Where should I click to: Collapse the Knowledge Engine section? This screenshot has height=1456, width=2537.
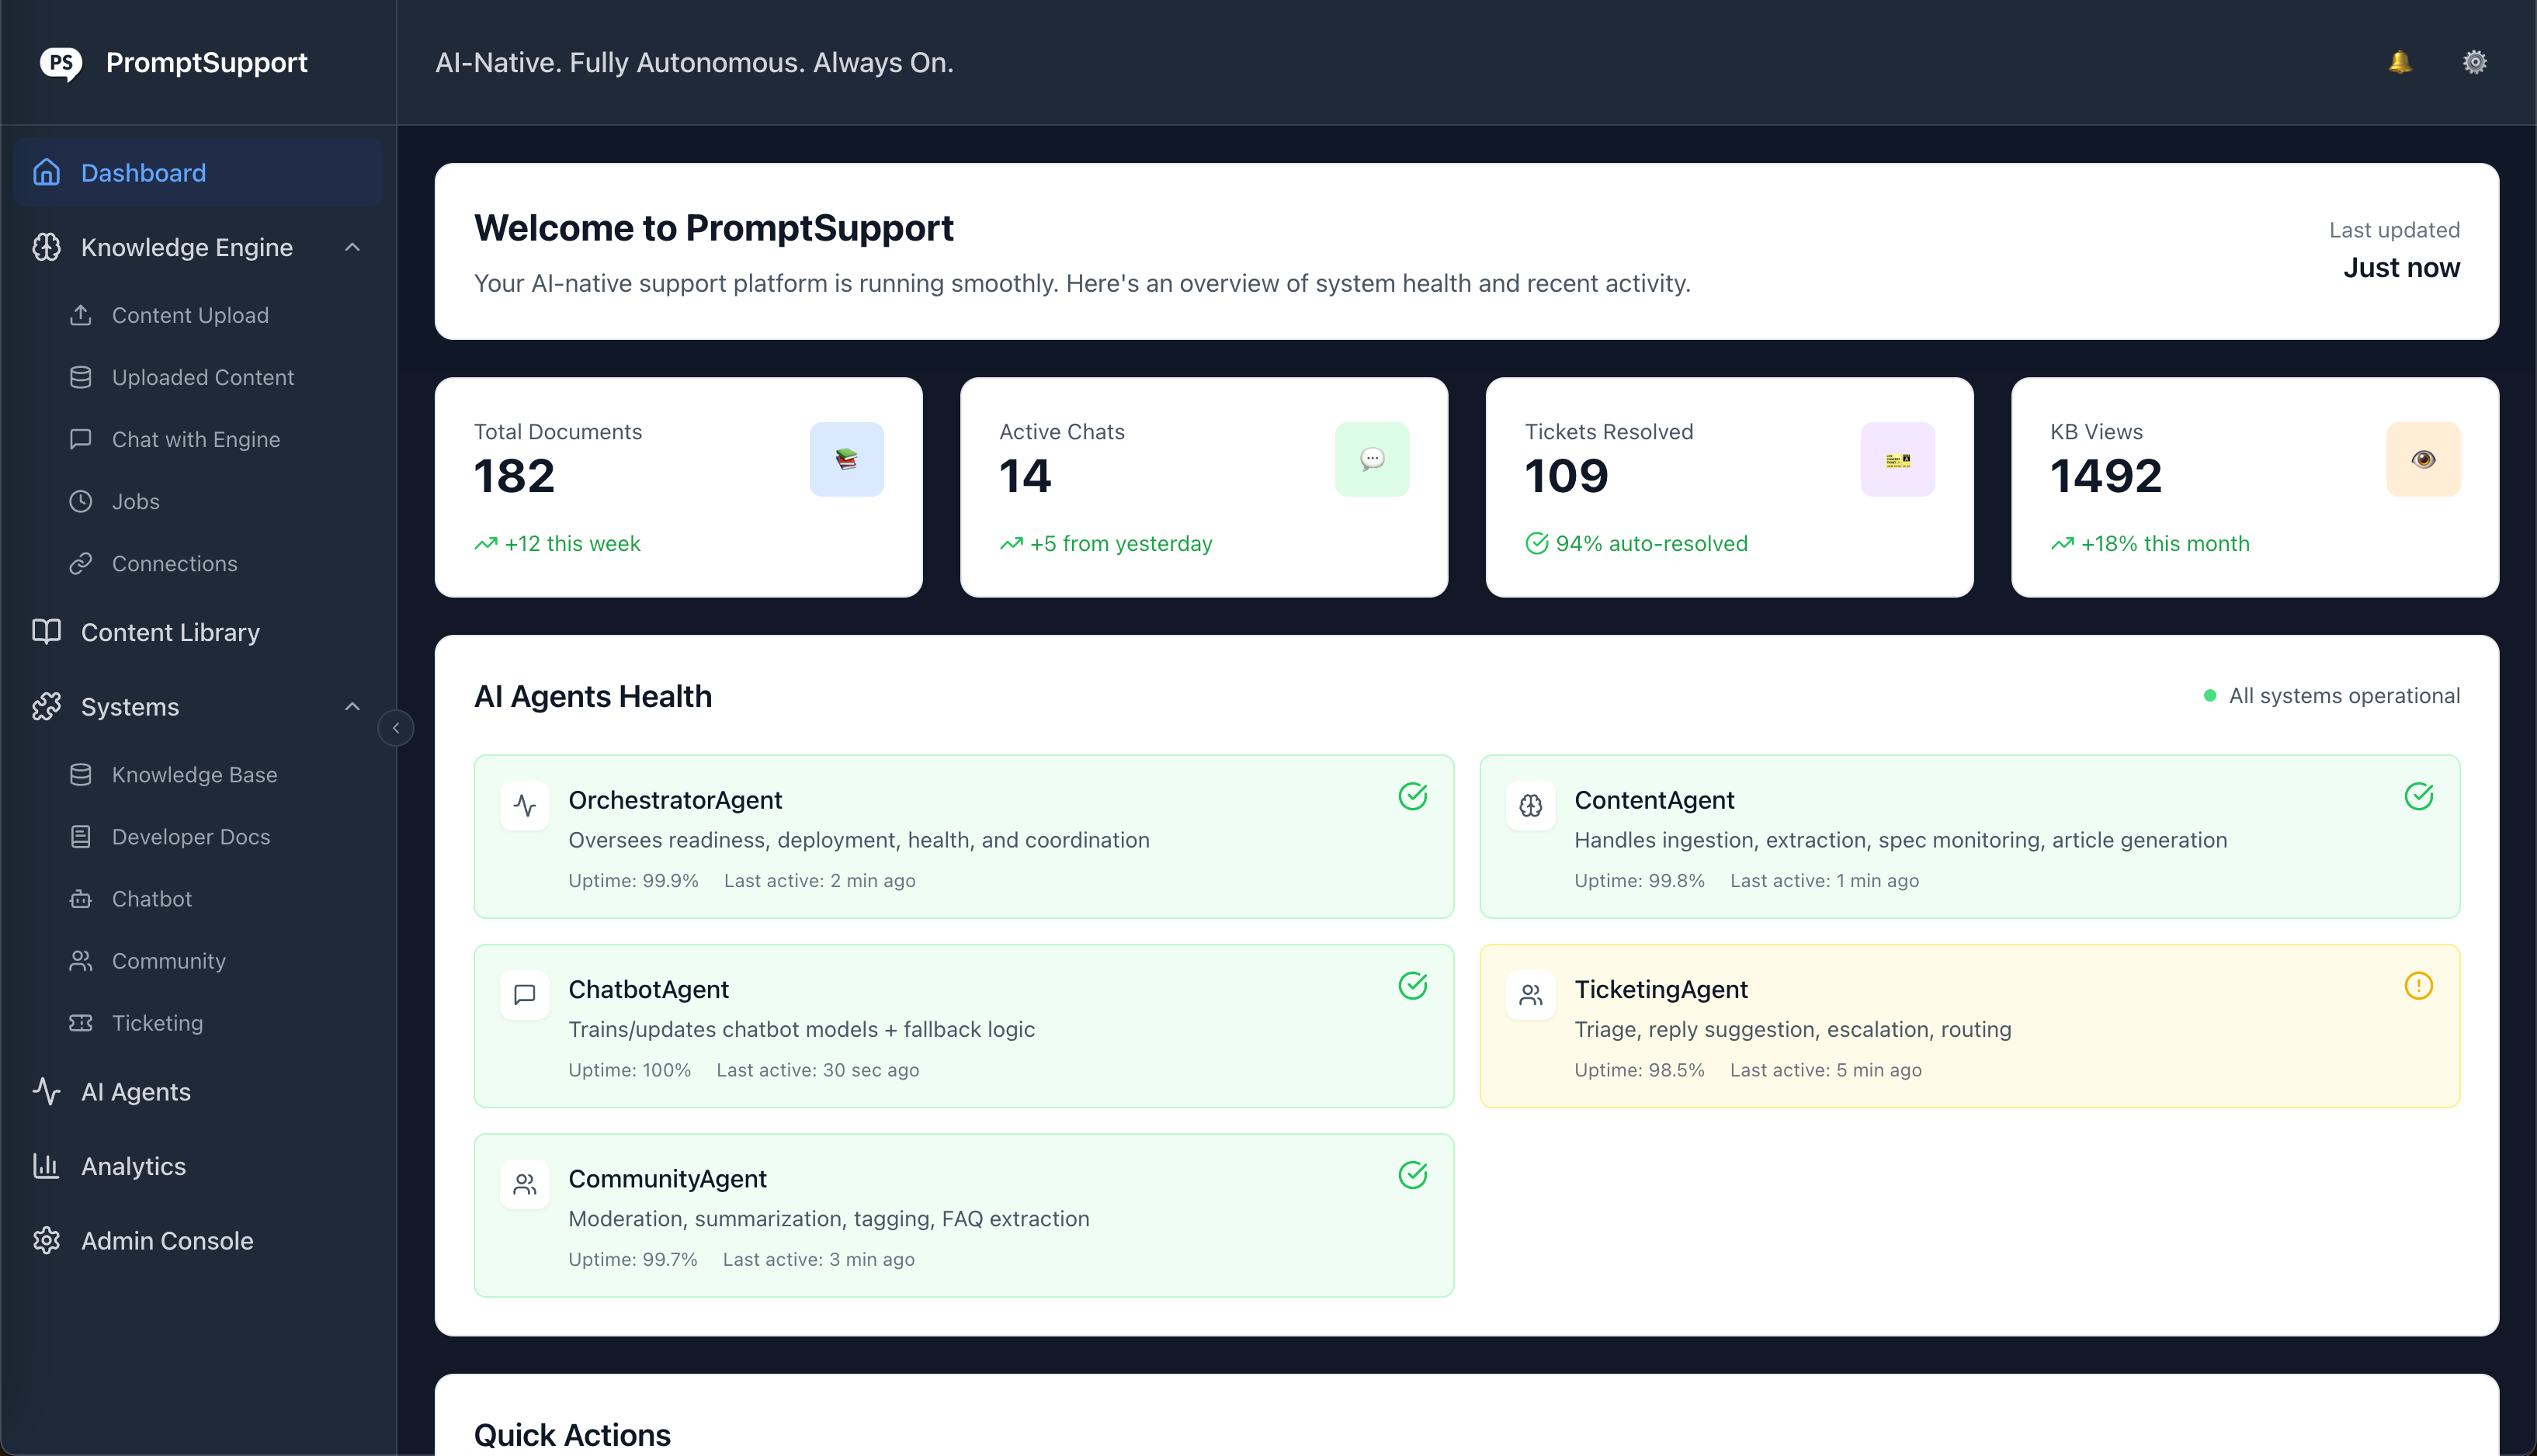pyautogui.click(x=351, y=247)
